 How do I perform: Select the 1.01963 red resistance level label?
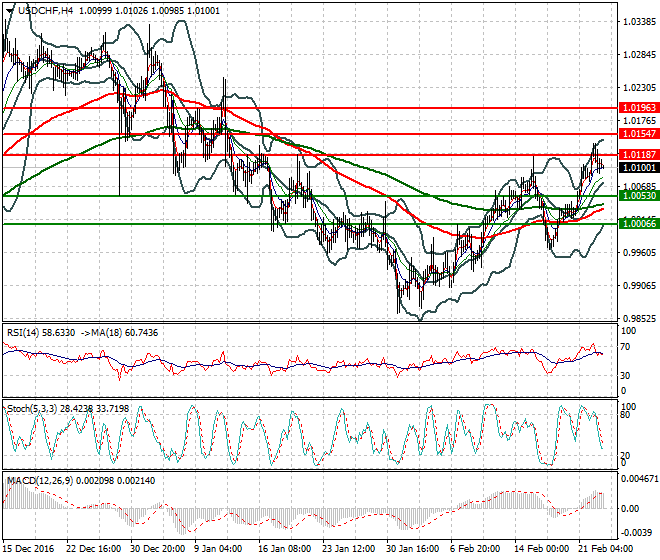639,108
